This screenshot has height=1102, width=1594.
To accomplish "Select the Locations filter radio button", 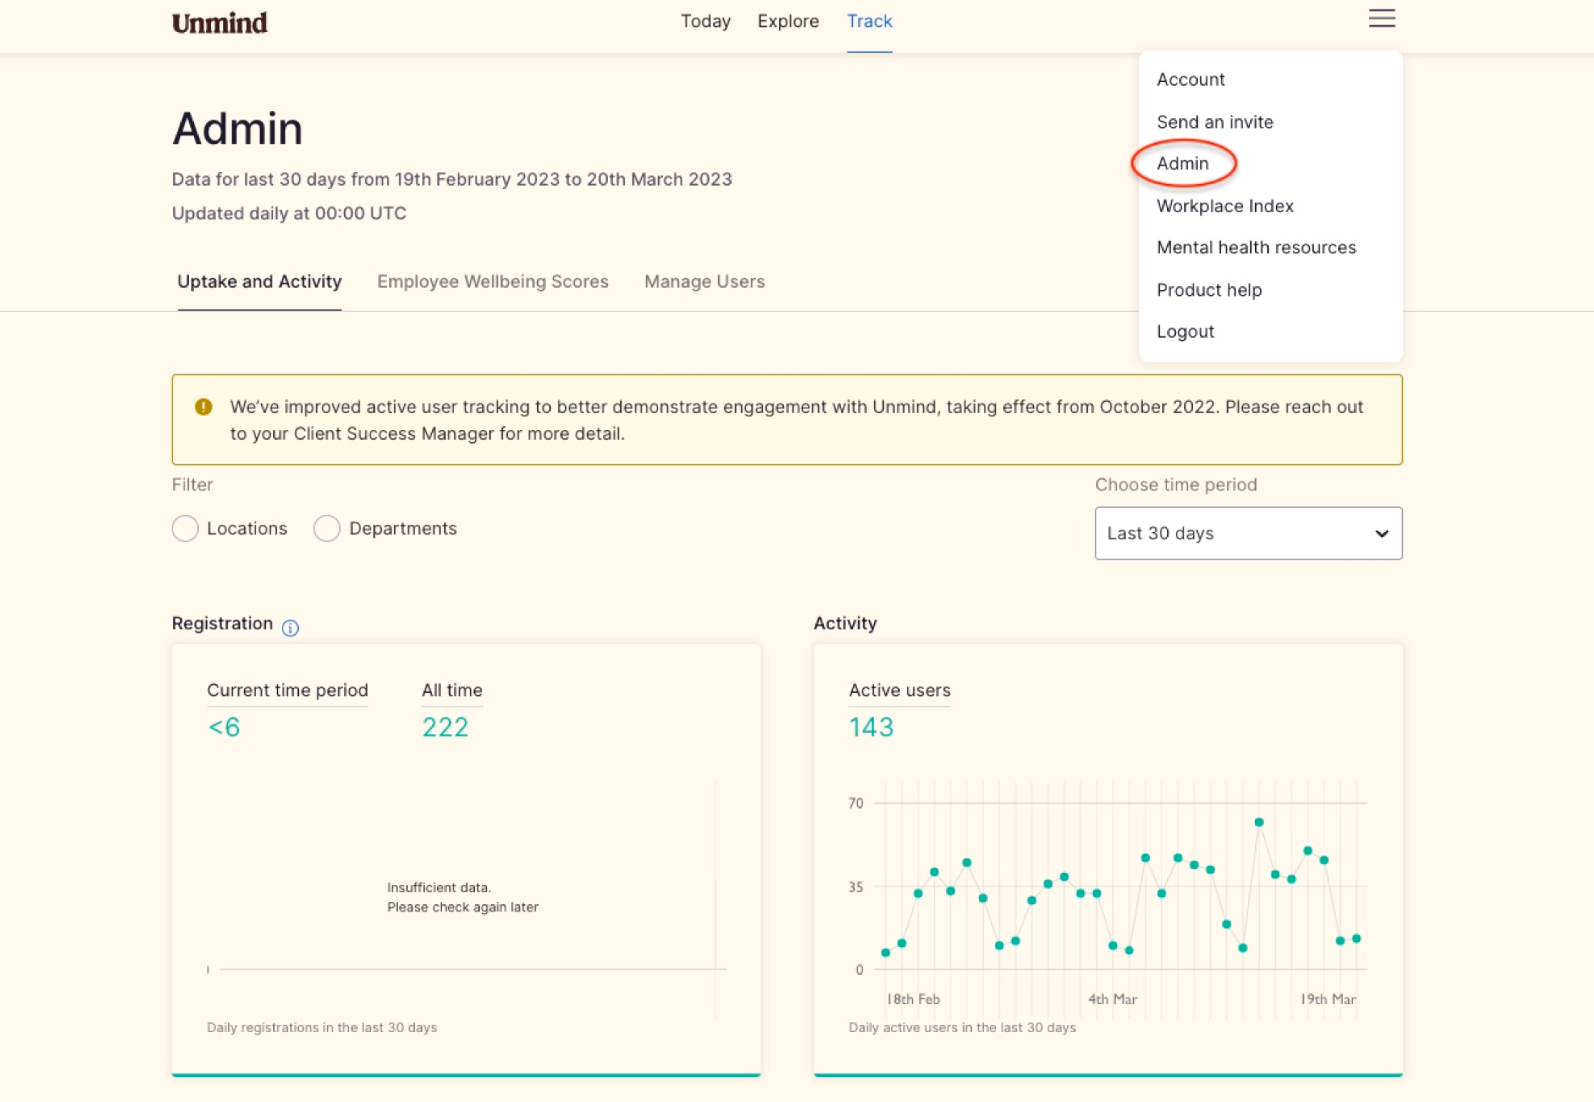I will point(185,528).
